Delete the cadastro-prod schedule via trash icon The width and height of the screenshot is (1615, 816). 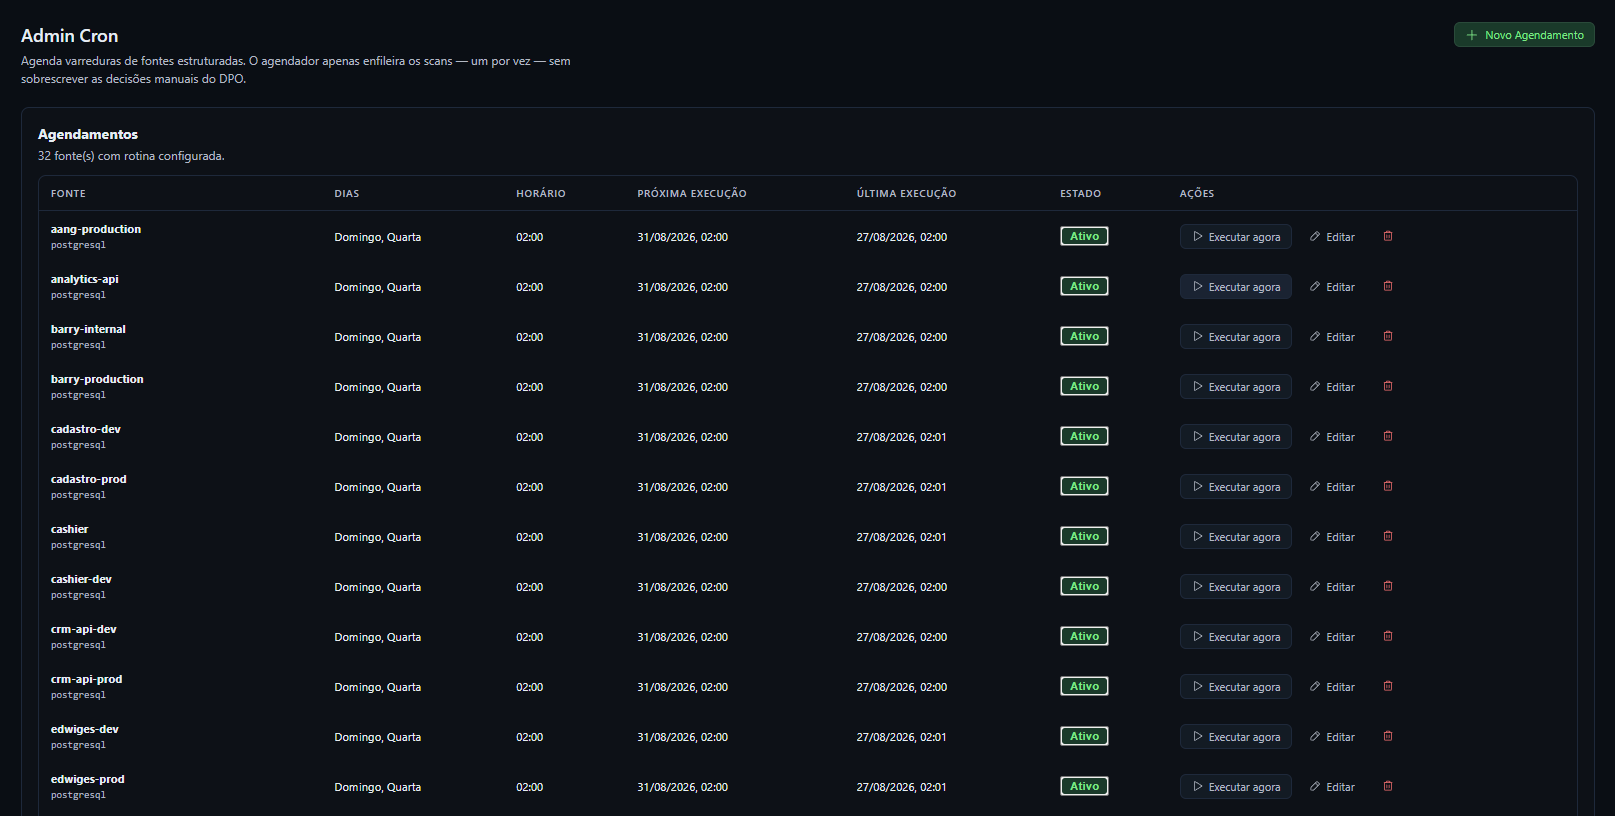tap(1388, 487)
